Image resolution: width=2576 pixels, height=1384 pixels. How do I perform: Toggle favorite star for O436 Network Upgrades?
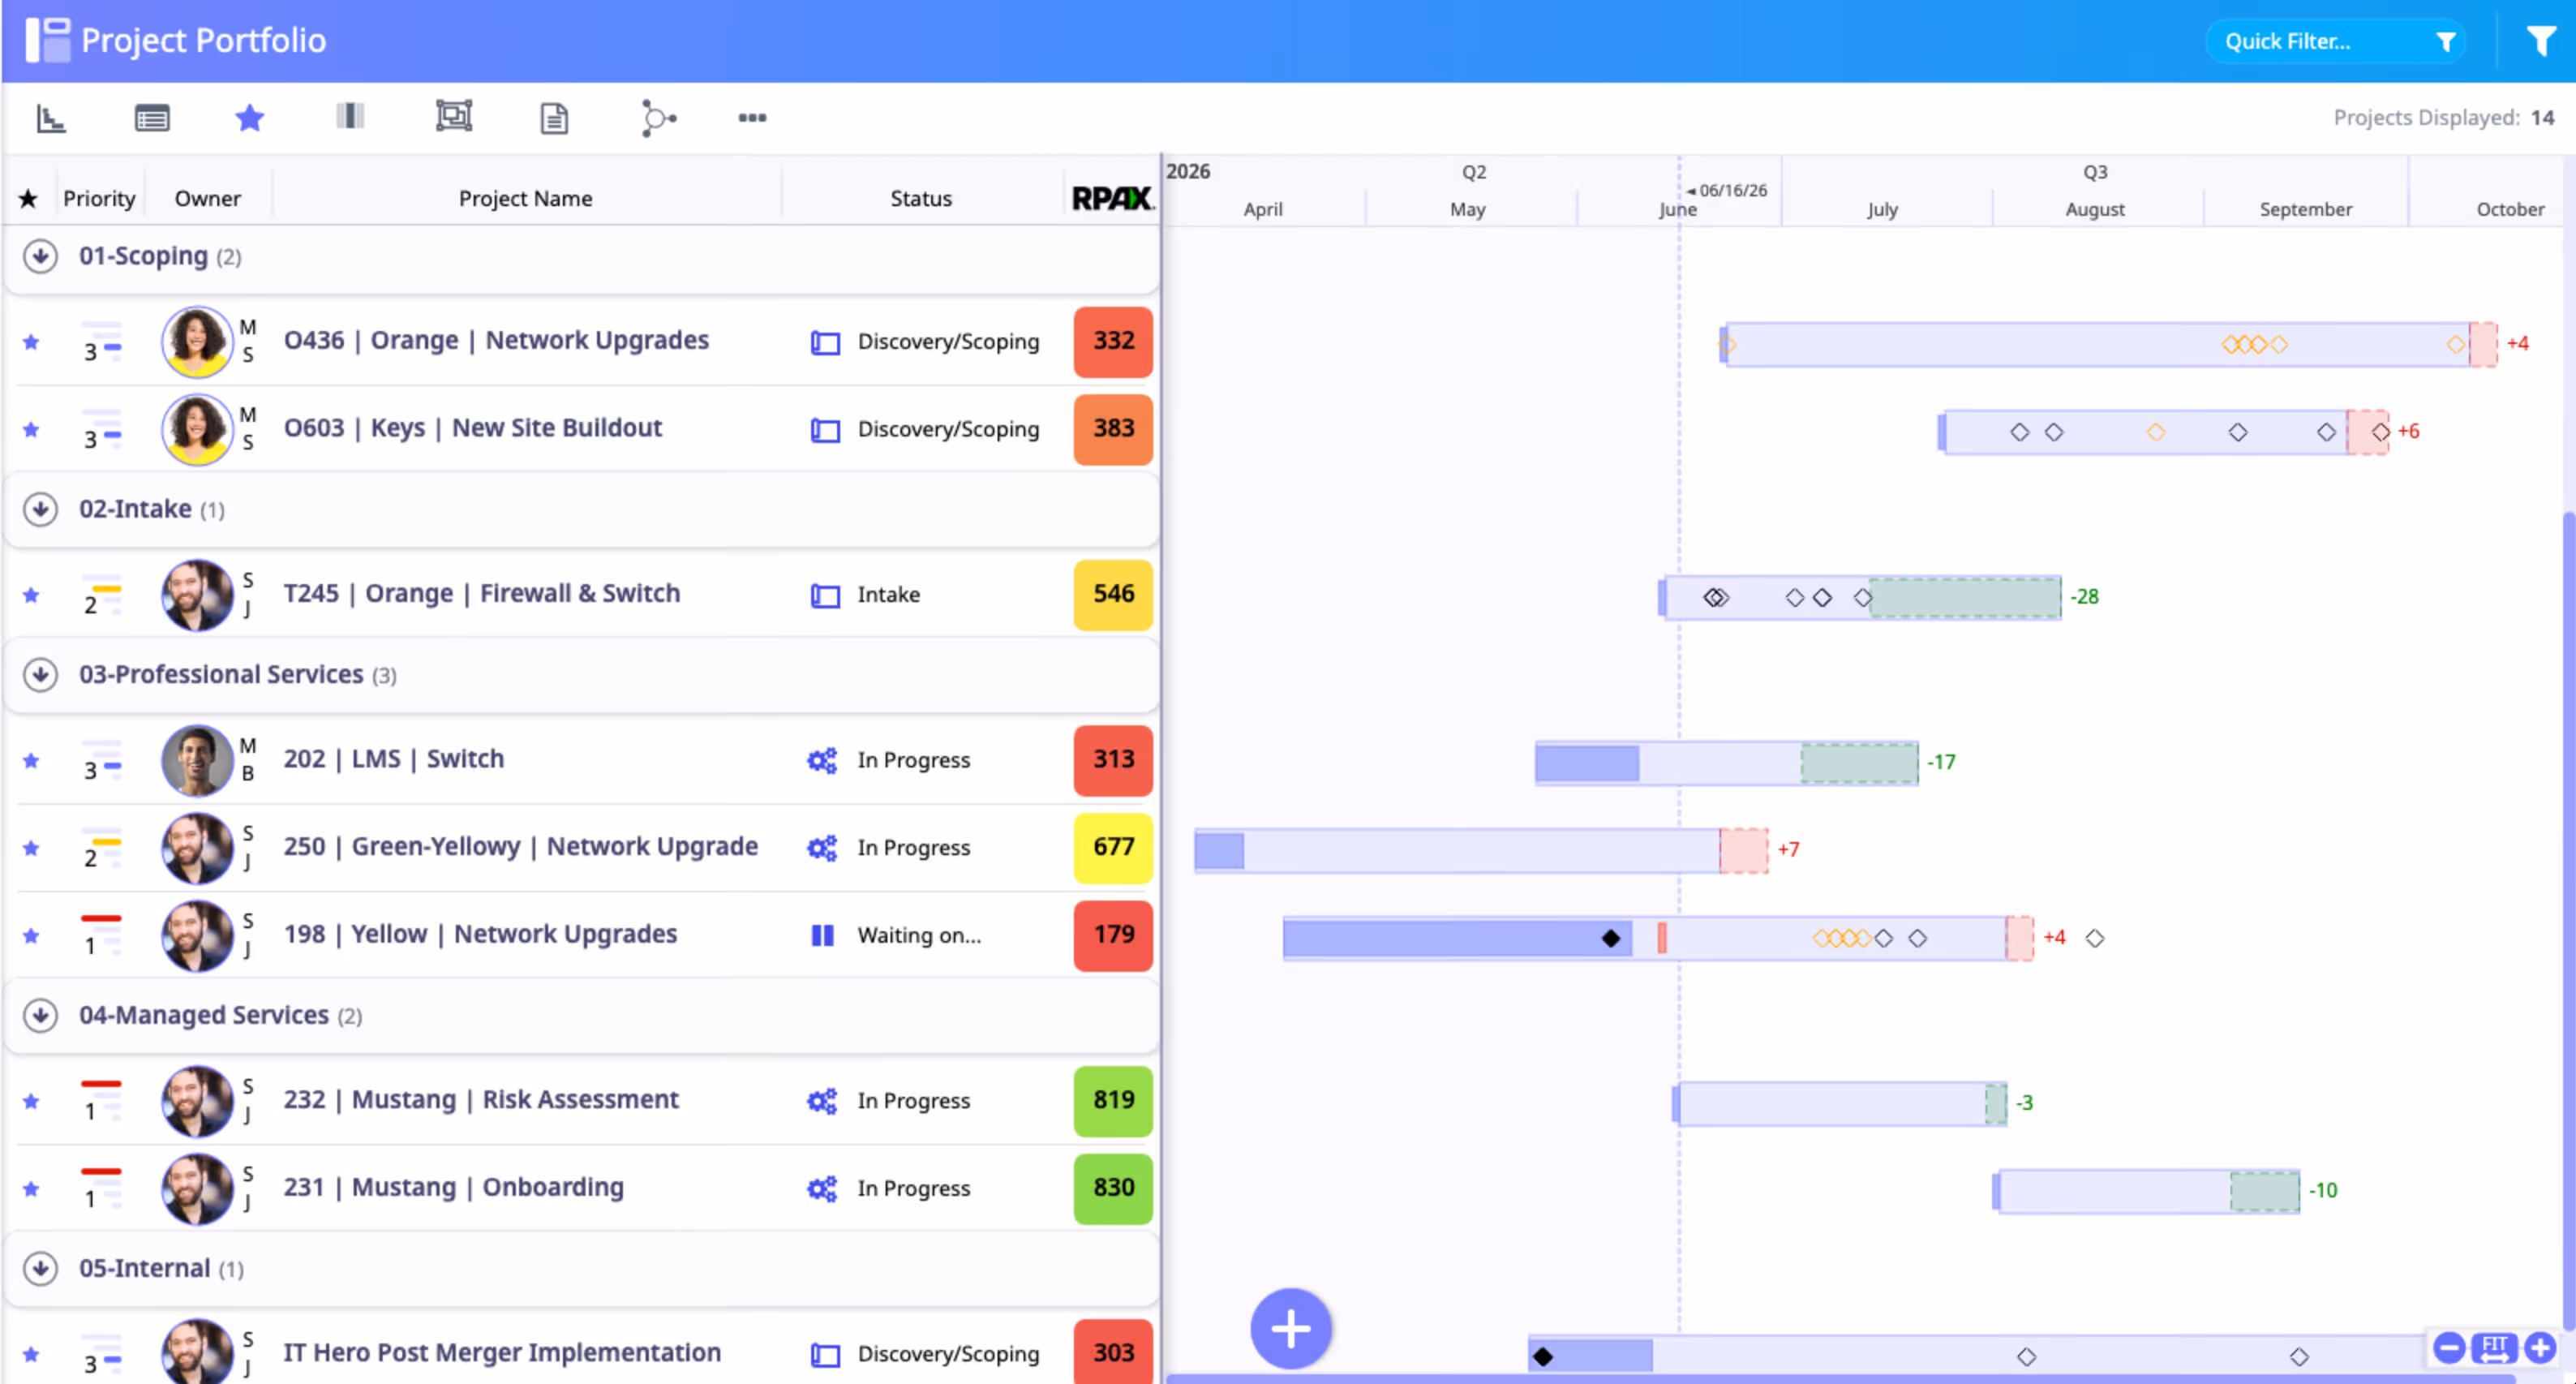tap(31, 342)
